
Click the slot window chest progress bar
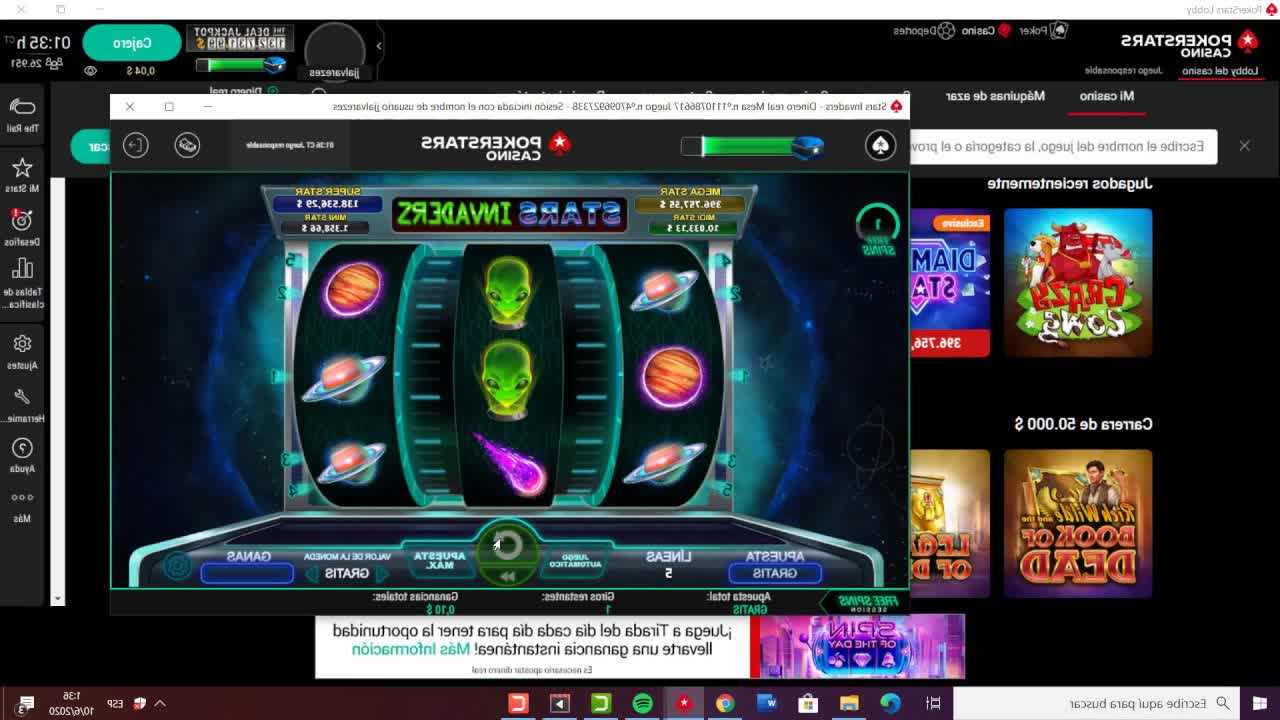[752, 147]
